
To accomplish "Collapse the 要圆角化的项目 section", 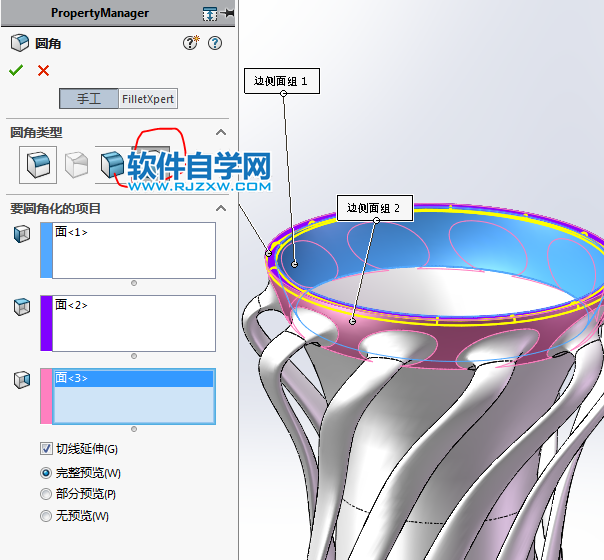I will click(221, 208).
